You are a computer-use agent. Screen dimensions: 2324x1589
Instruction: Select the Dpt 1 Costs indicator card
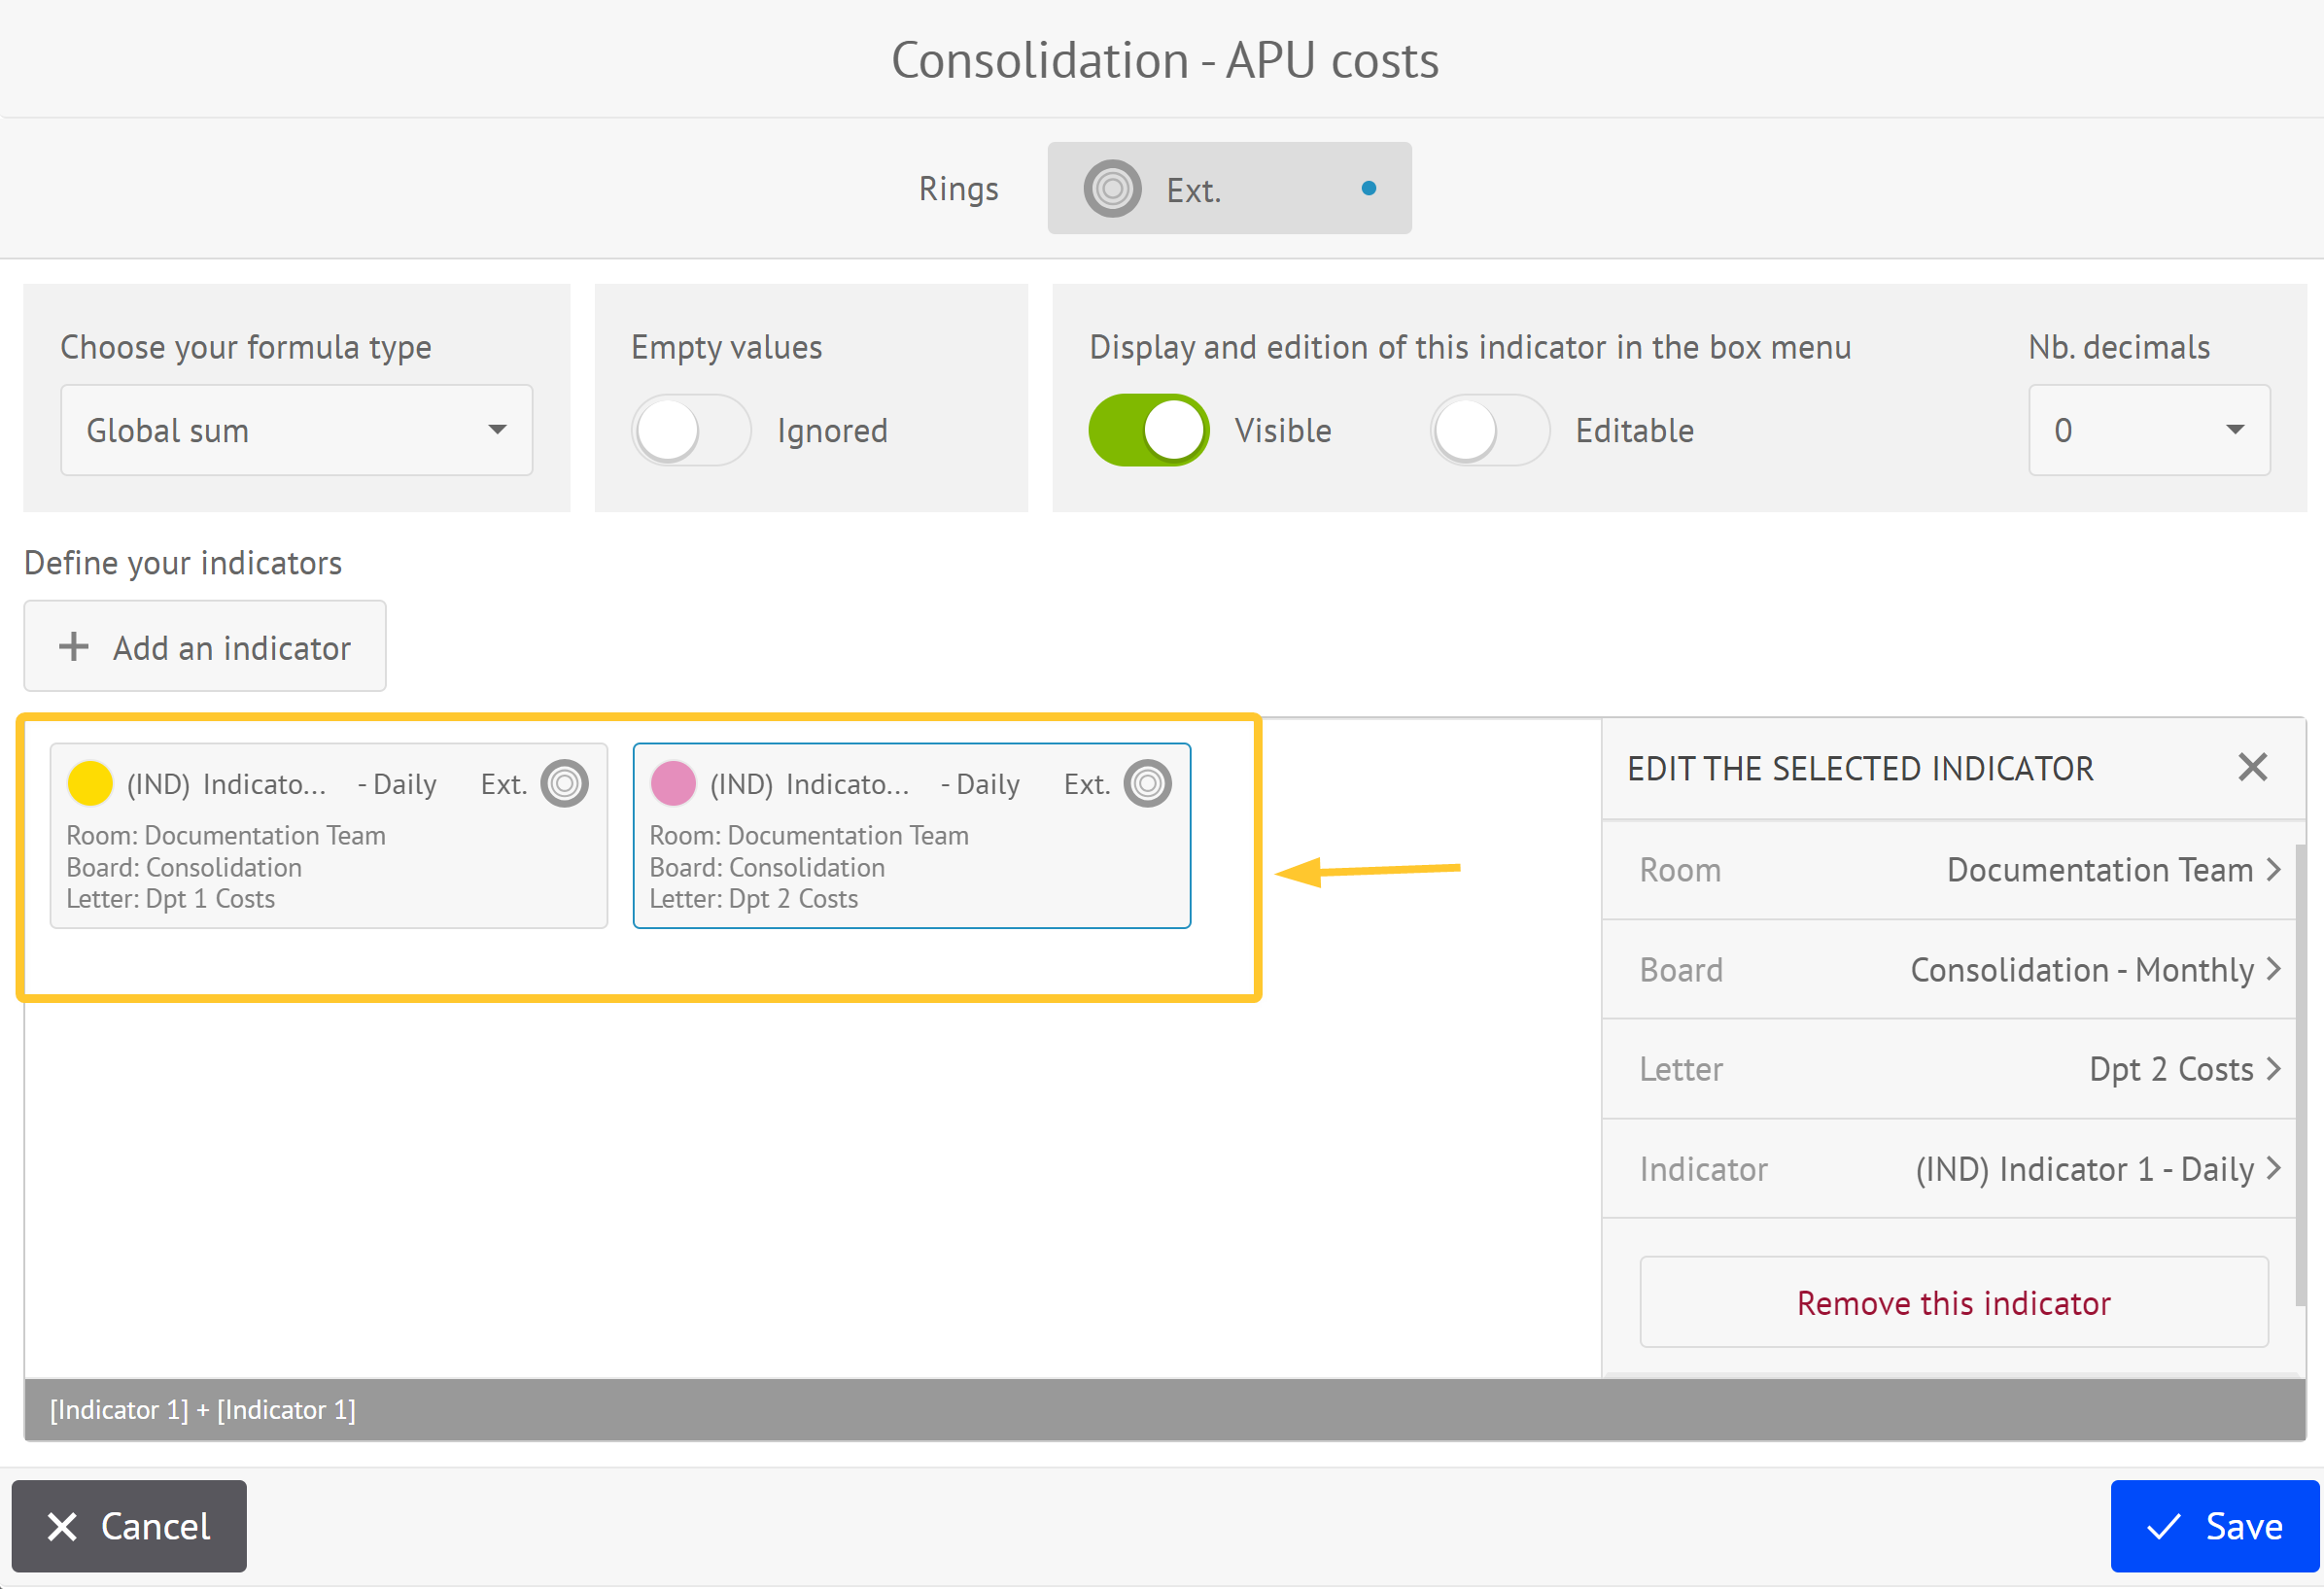(x=329, y=835)
